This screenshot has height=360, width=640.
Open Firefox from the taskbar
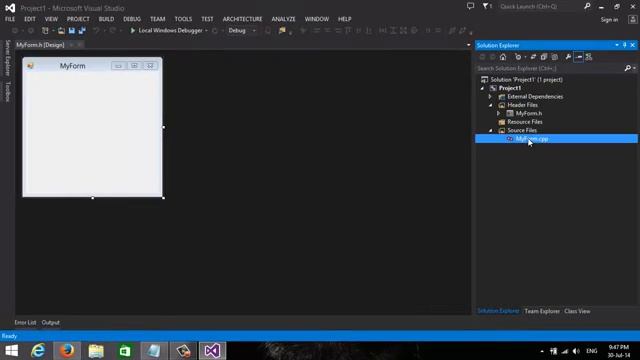click(67, 351)
